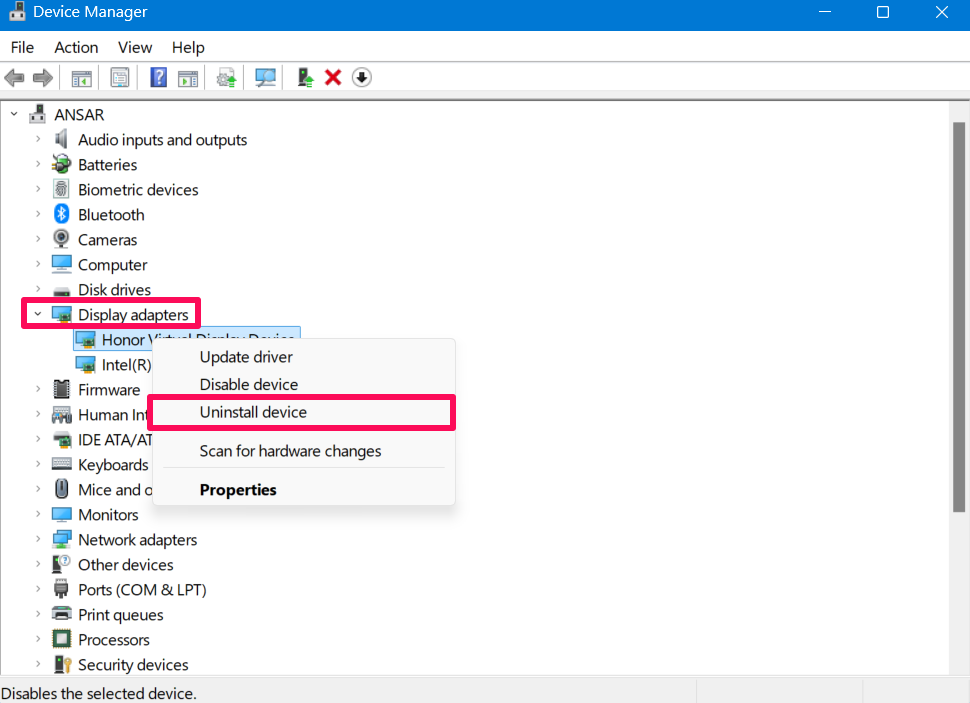Image resolution: width=970 pixels, height=703 pixels.
Task: Expand the Monitors node
Action: [38, 514]
